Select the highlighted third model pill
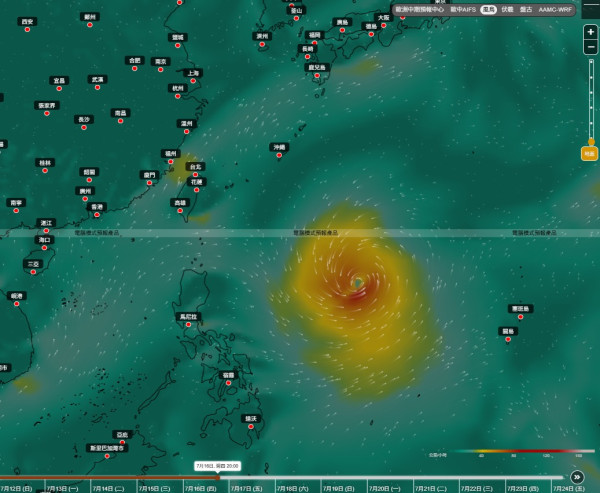The width and height of the screenshot is (600, 493). (489, 10)
